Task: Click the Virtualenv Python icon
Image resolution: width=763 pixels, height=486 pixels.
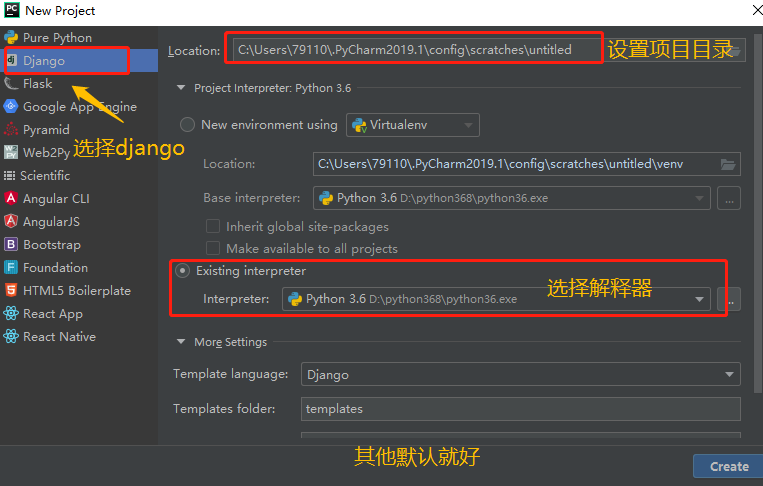Action: point(359,125)
